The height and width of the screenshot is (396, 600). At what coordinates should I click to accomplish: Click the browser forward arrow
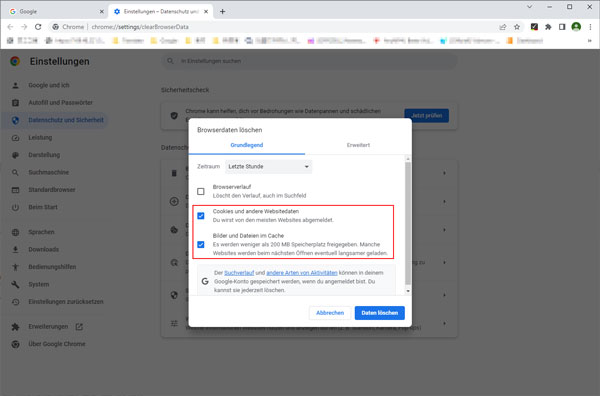[x=24, y=27]
